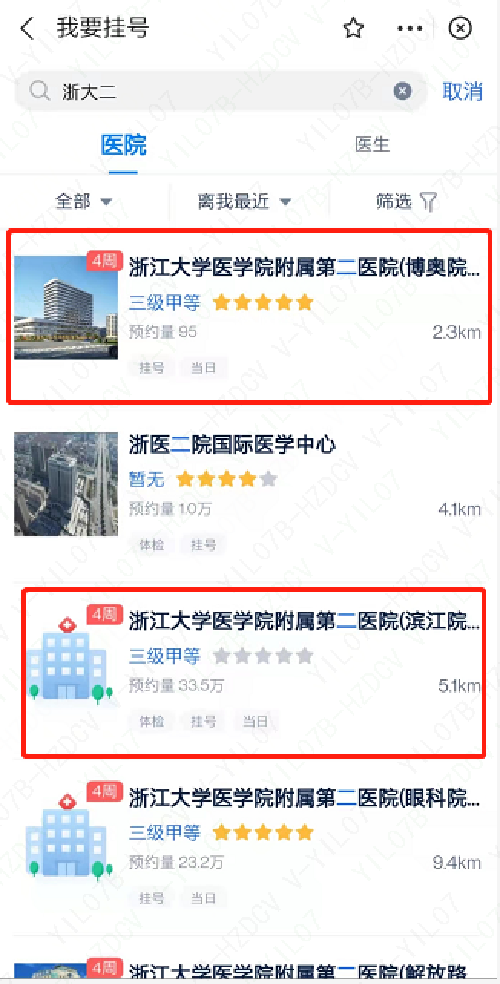Tap 体检 tag under 国际医学中心
This screenshot has width=500, height=984.
pyautogui.click(x=150, y=545)
